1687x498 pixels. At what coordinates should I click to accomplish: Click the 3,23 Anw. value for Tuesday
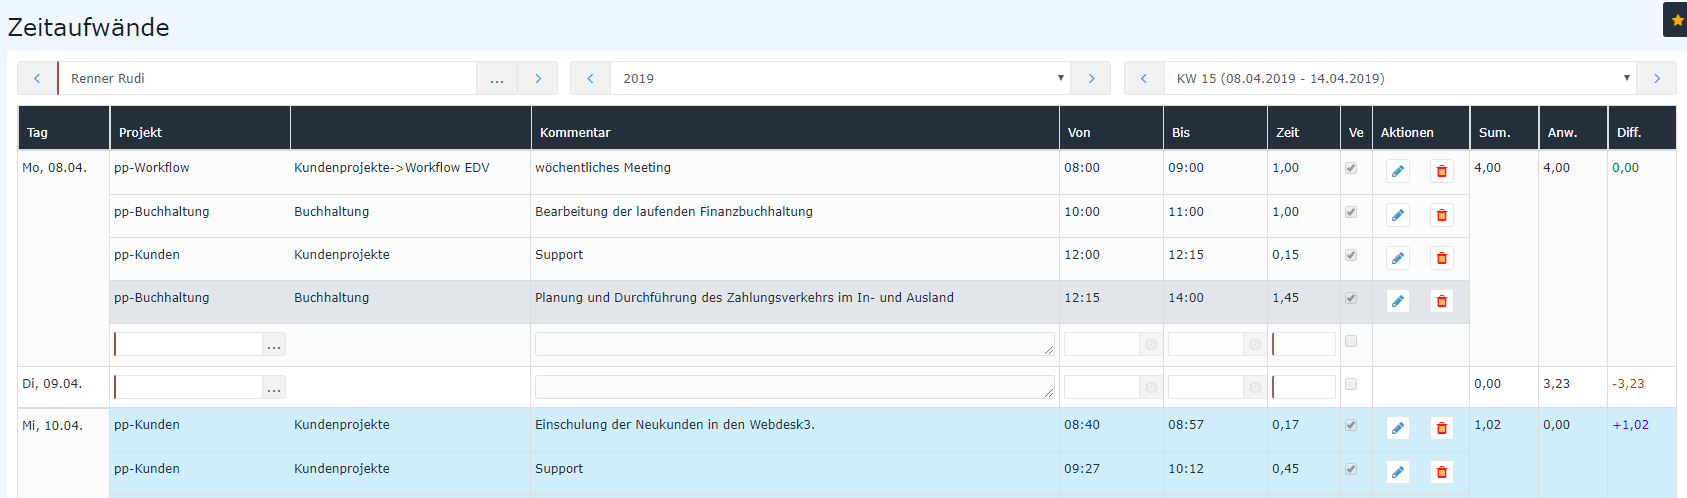click(x=1556, y=384)
